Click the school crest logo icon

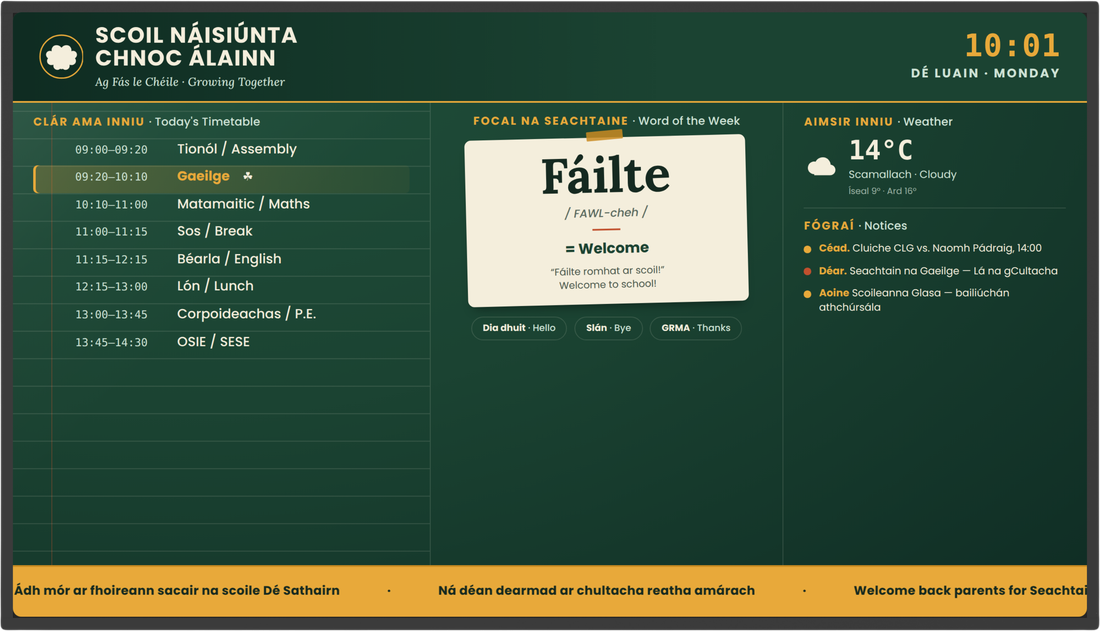(61, 57)
